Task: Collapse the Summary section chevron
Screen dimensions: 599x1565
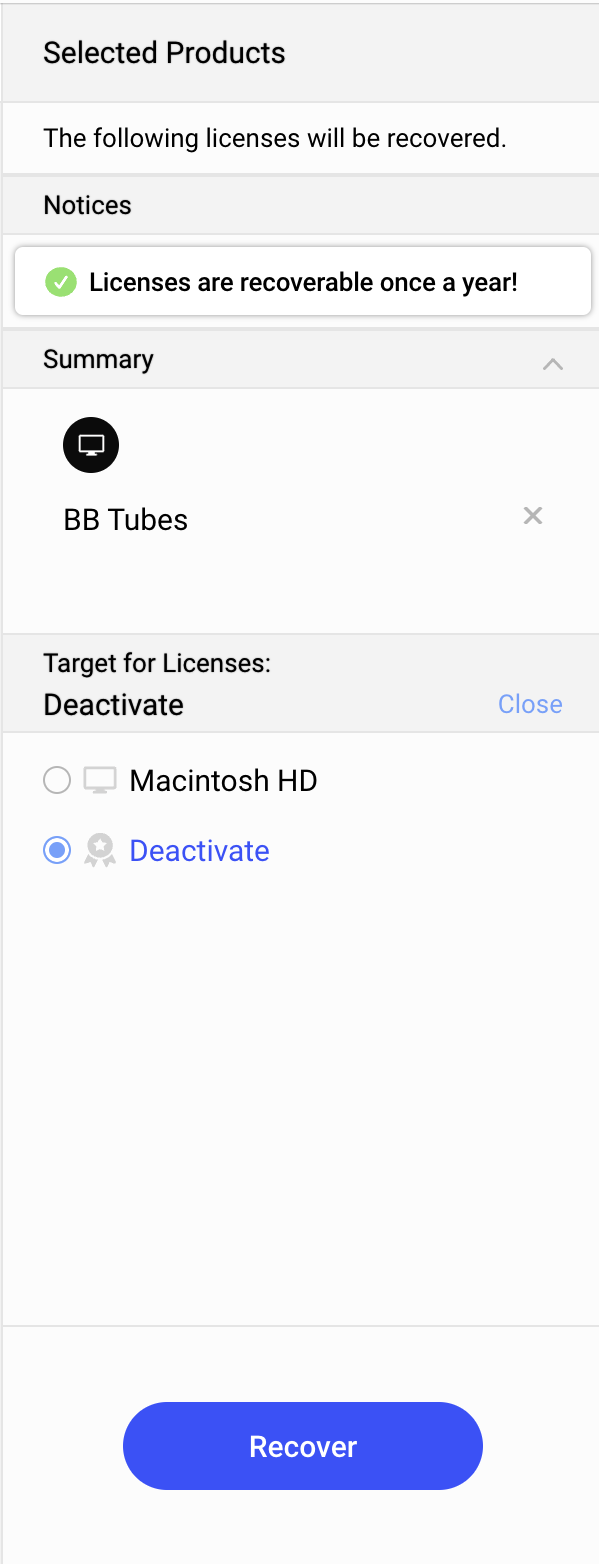Action: pyautogui.click(x=553, y=363)
